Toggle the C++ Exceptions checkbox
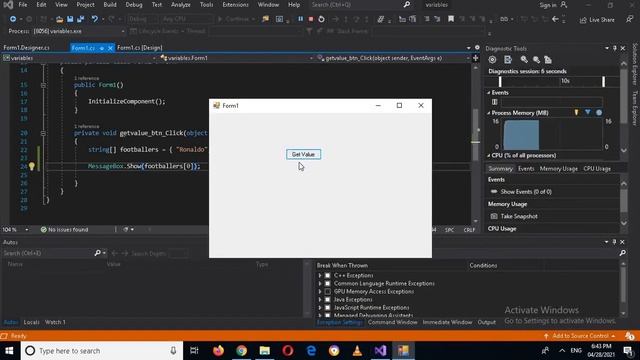Viewport: 640px width, 360px height. [327, 276]
